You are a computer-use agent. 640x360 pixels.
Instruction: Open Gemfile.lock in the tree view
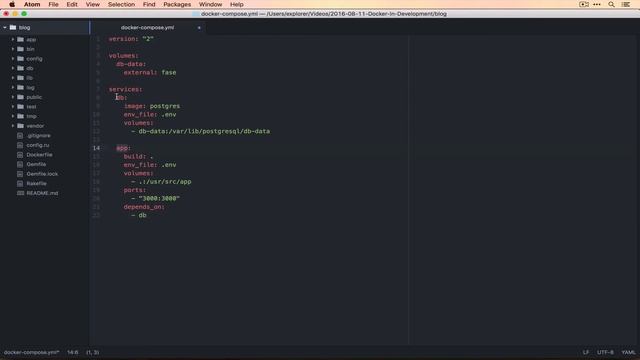(x=42, y=174)
